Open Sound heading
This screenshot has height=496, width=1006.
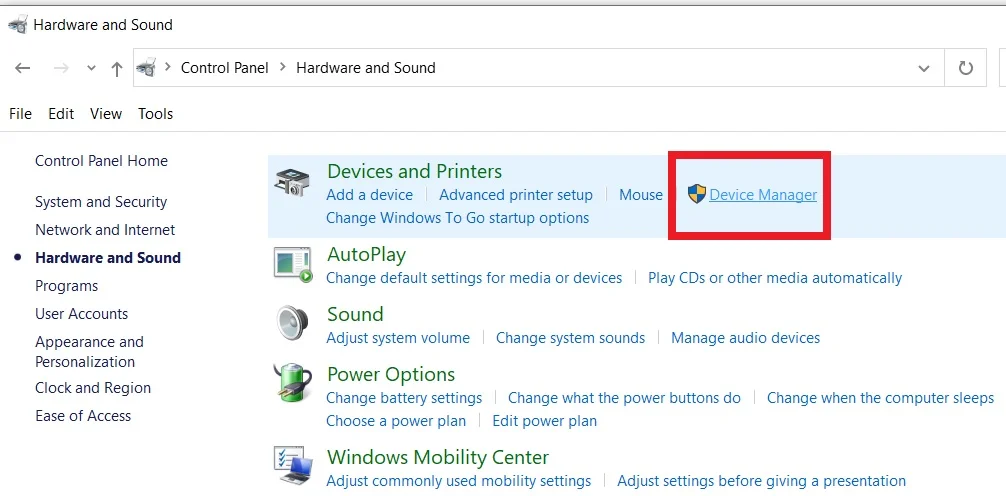[355, 314]
